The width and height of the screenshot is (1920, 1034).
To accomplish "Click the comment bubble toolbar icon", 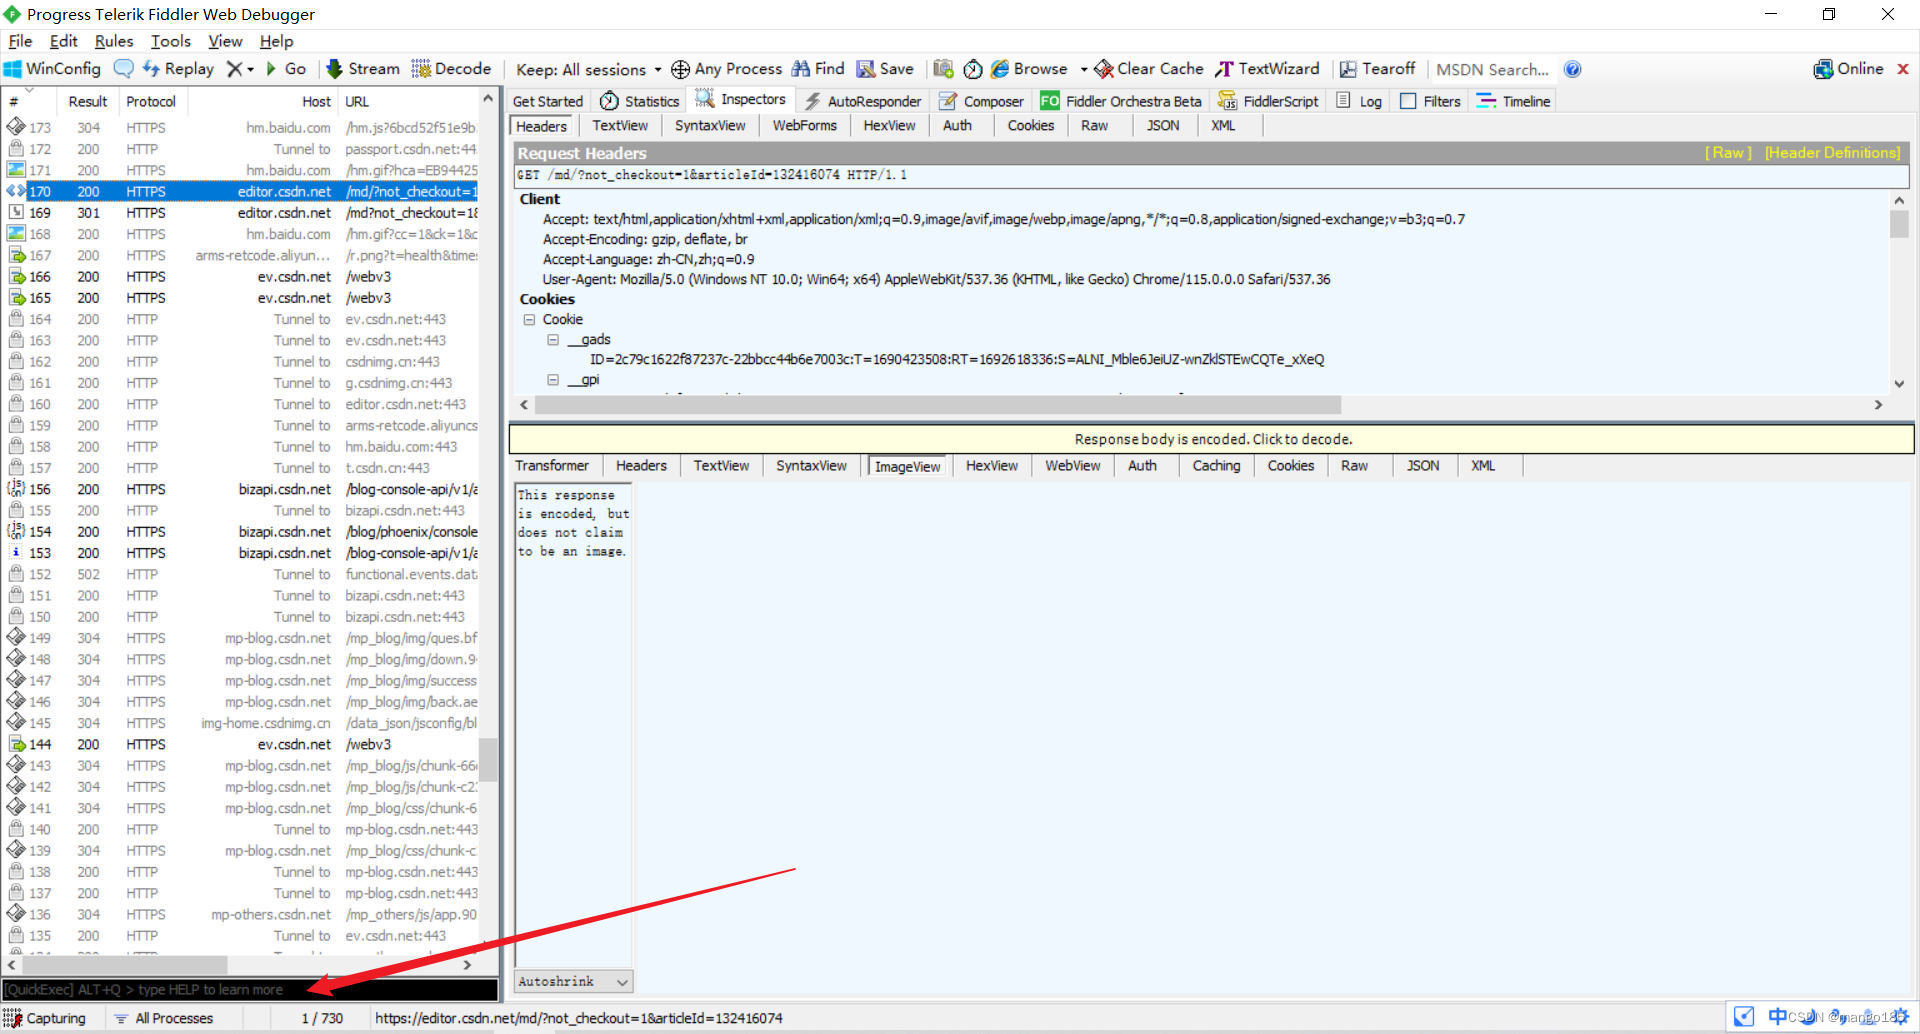I will pyautogui.click(x=123, y=69).
